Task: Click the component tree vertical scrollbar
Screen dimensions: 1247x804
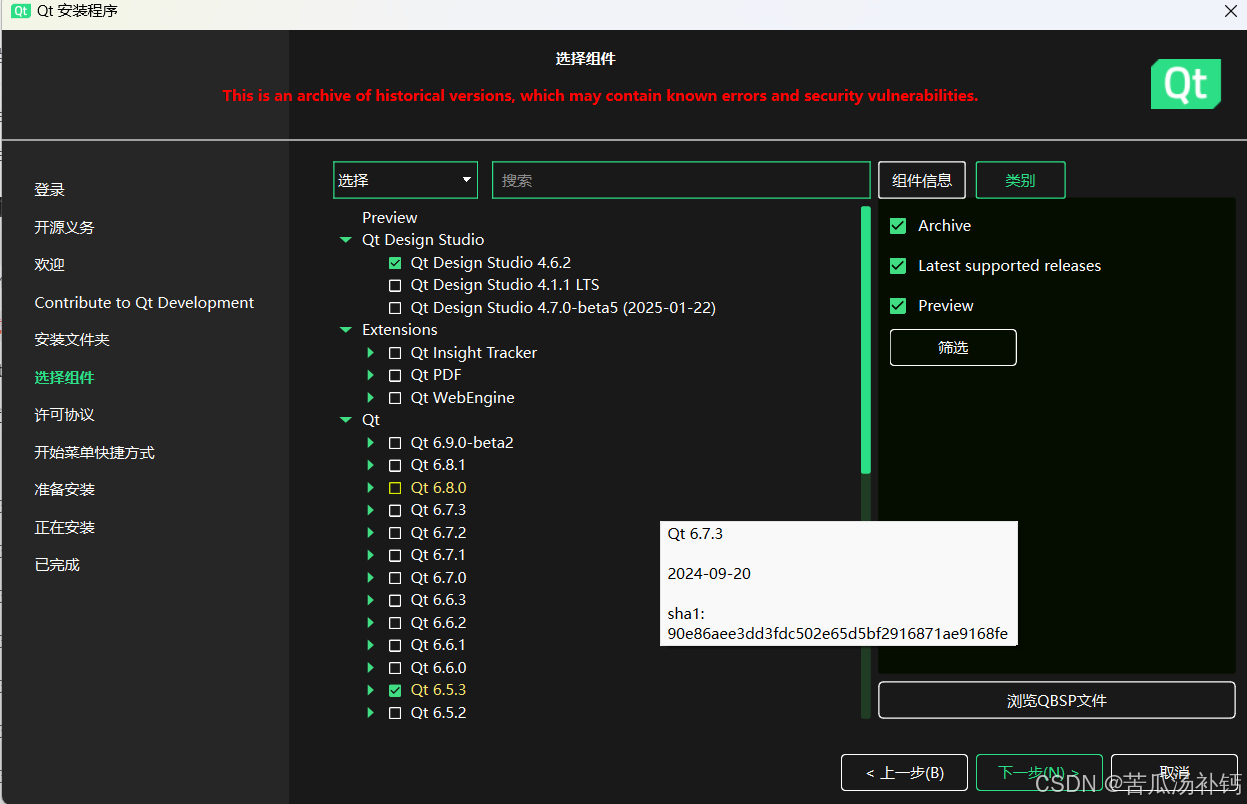Action: click(x=866, y=340)
